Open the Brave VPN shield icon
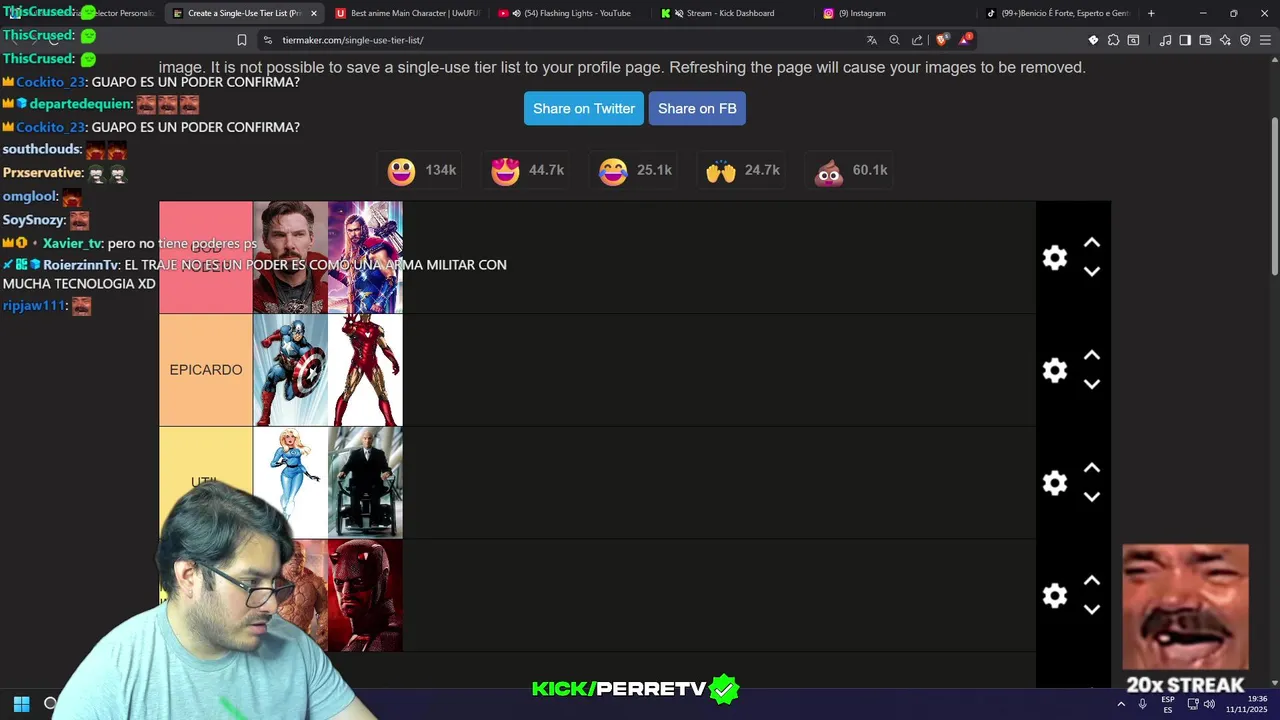1280x720 pixels. (1245, 40)
